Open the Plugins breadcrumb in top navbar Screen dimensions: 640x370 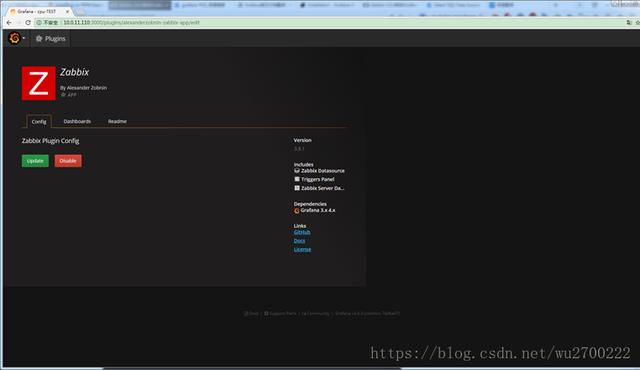[x=51, y=39]
